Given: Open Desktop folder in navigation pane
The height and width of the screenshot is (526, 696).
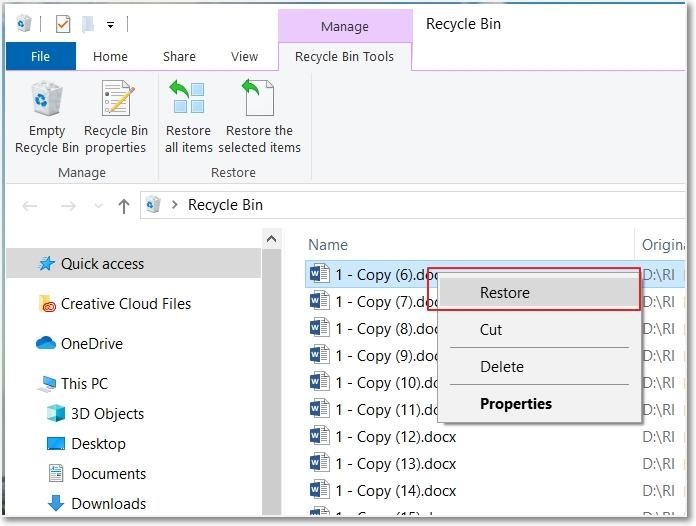Looking at the screenshot, I should coord(99,444).
